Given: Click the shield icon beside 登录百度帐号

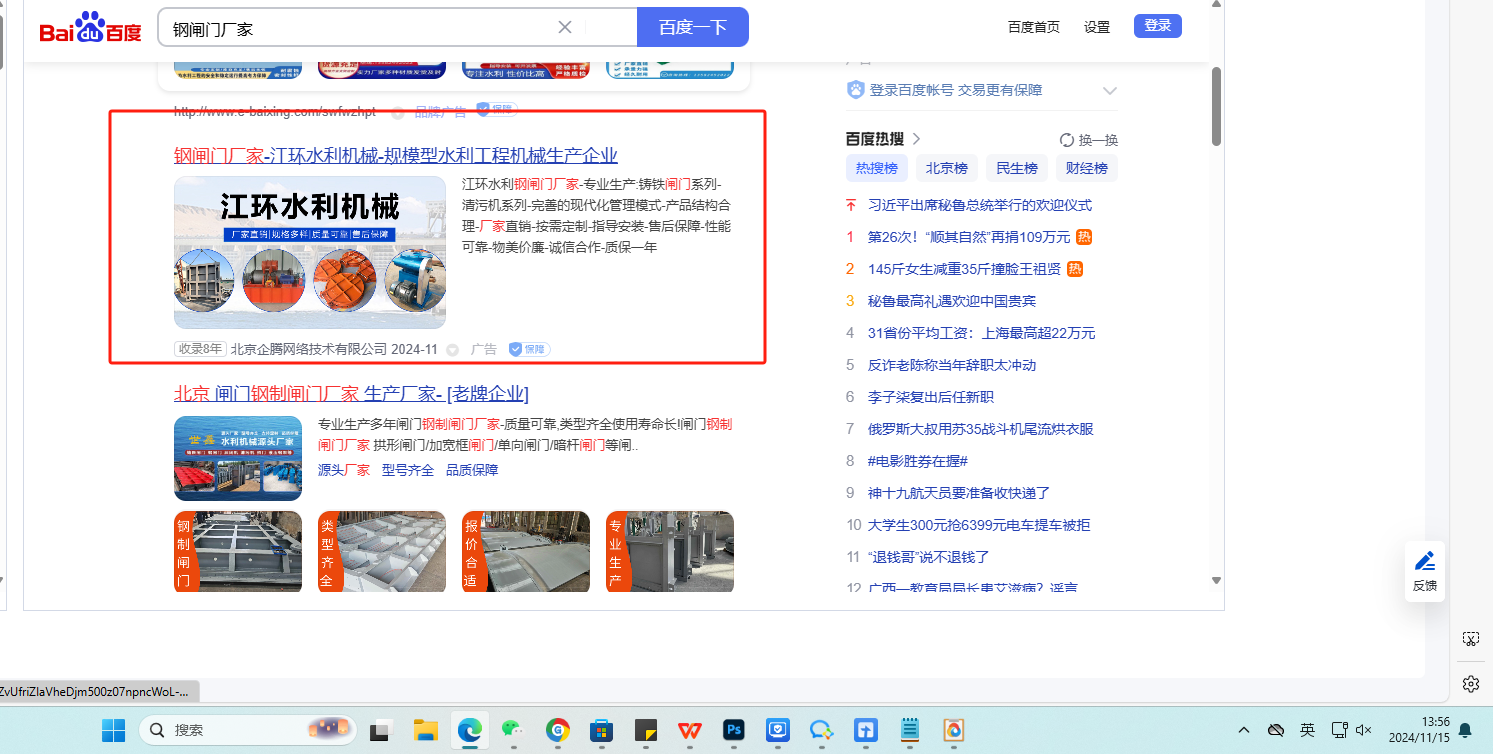Looking at the screenshot, I should [855, 90].
